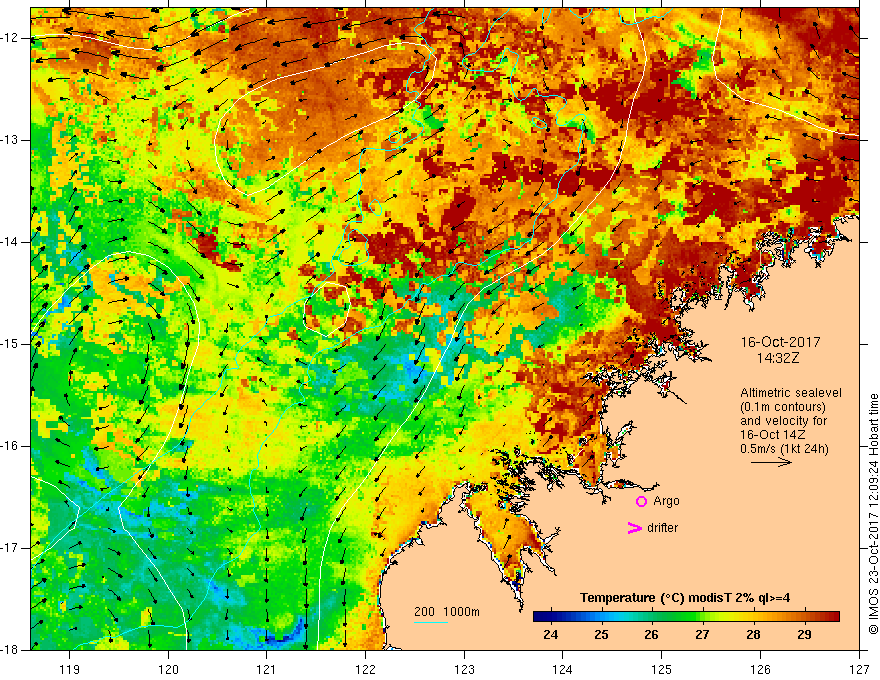Click the temperature colorbar near 27 degrees
Screen dimensions: 880x680
click(702, 617)
